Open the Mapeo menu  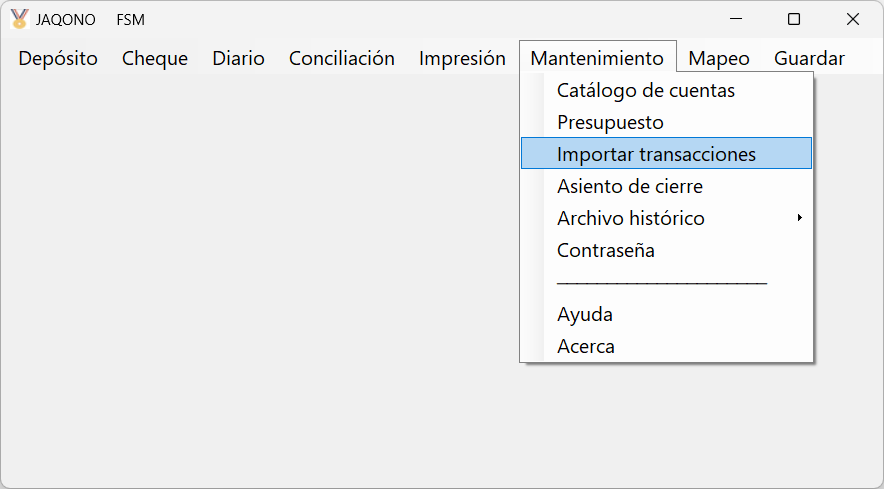(718, 59)
